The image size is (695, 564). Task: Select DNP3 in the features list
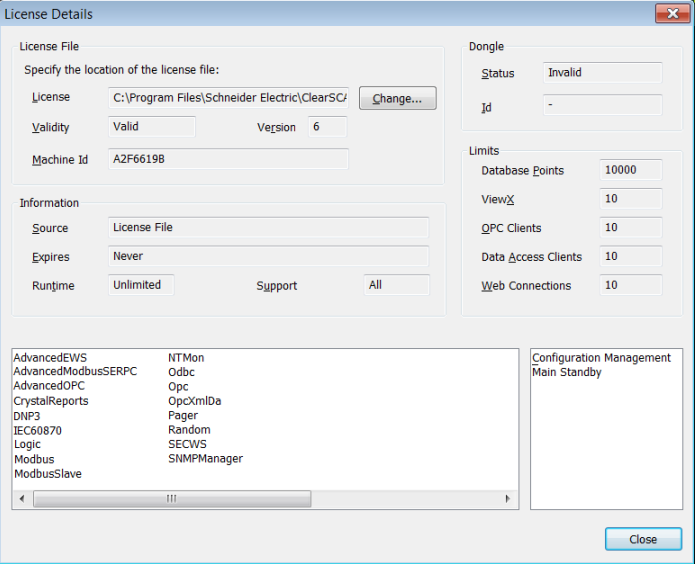tap(27, 416)
